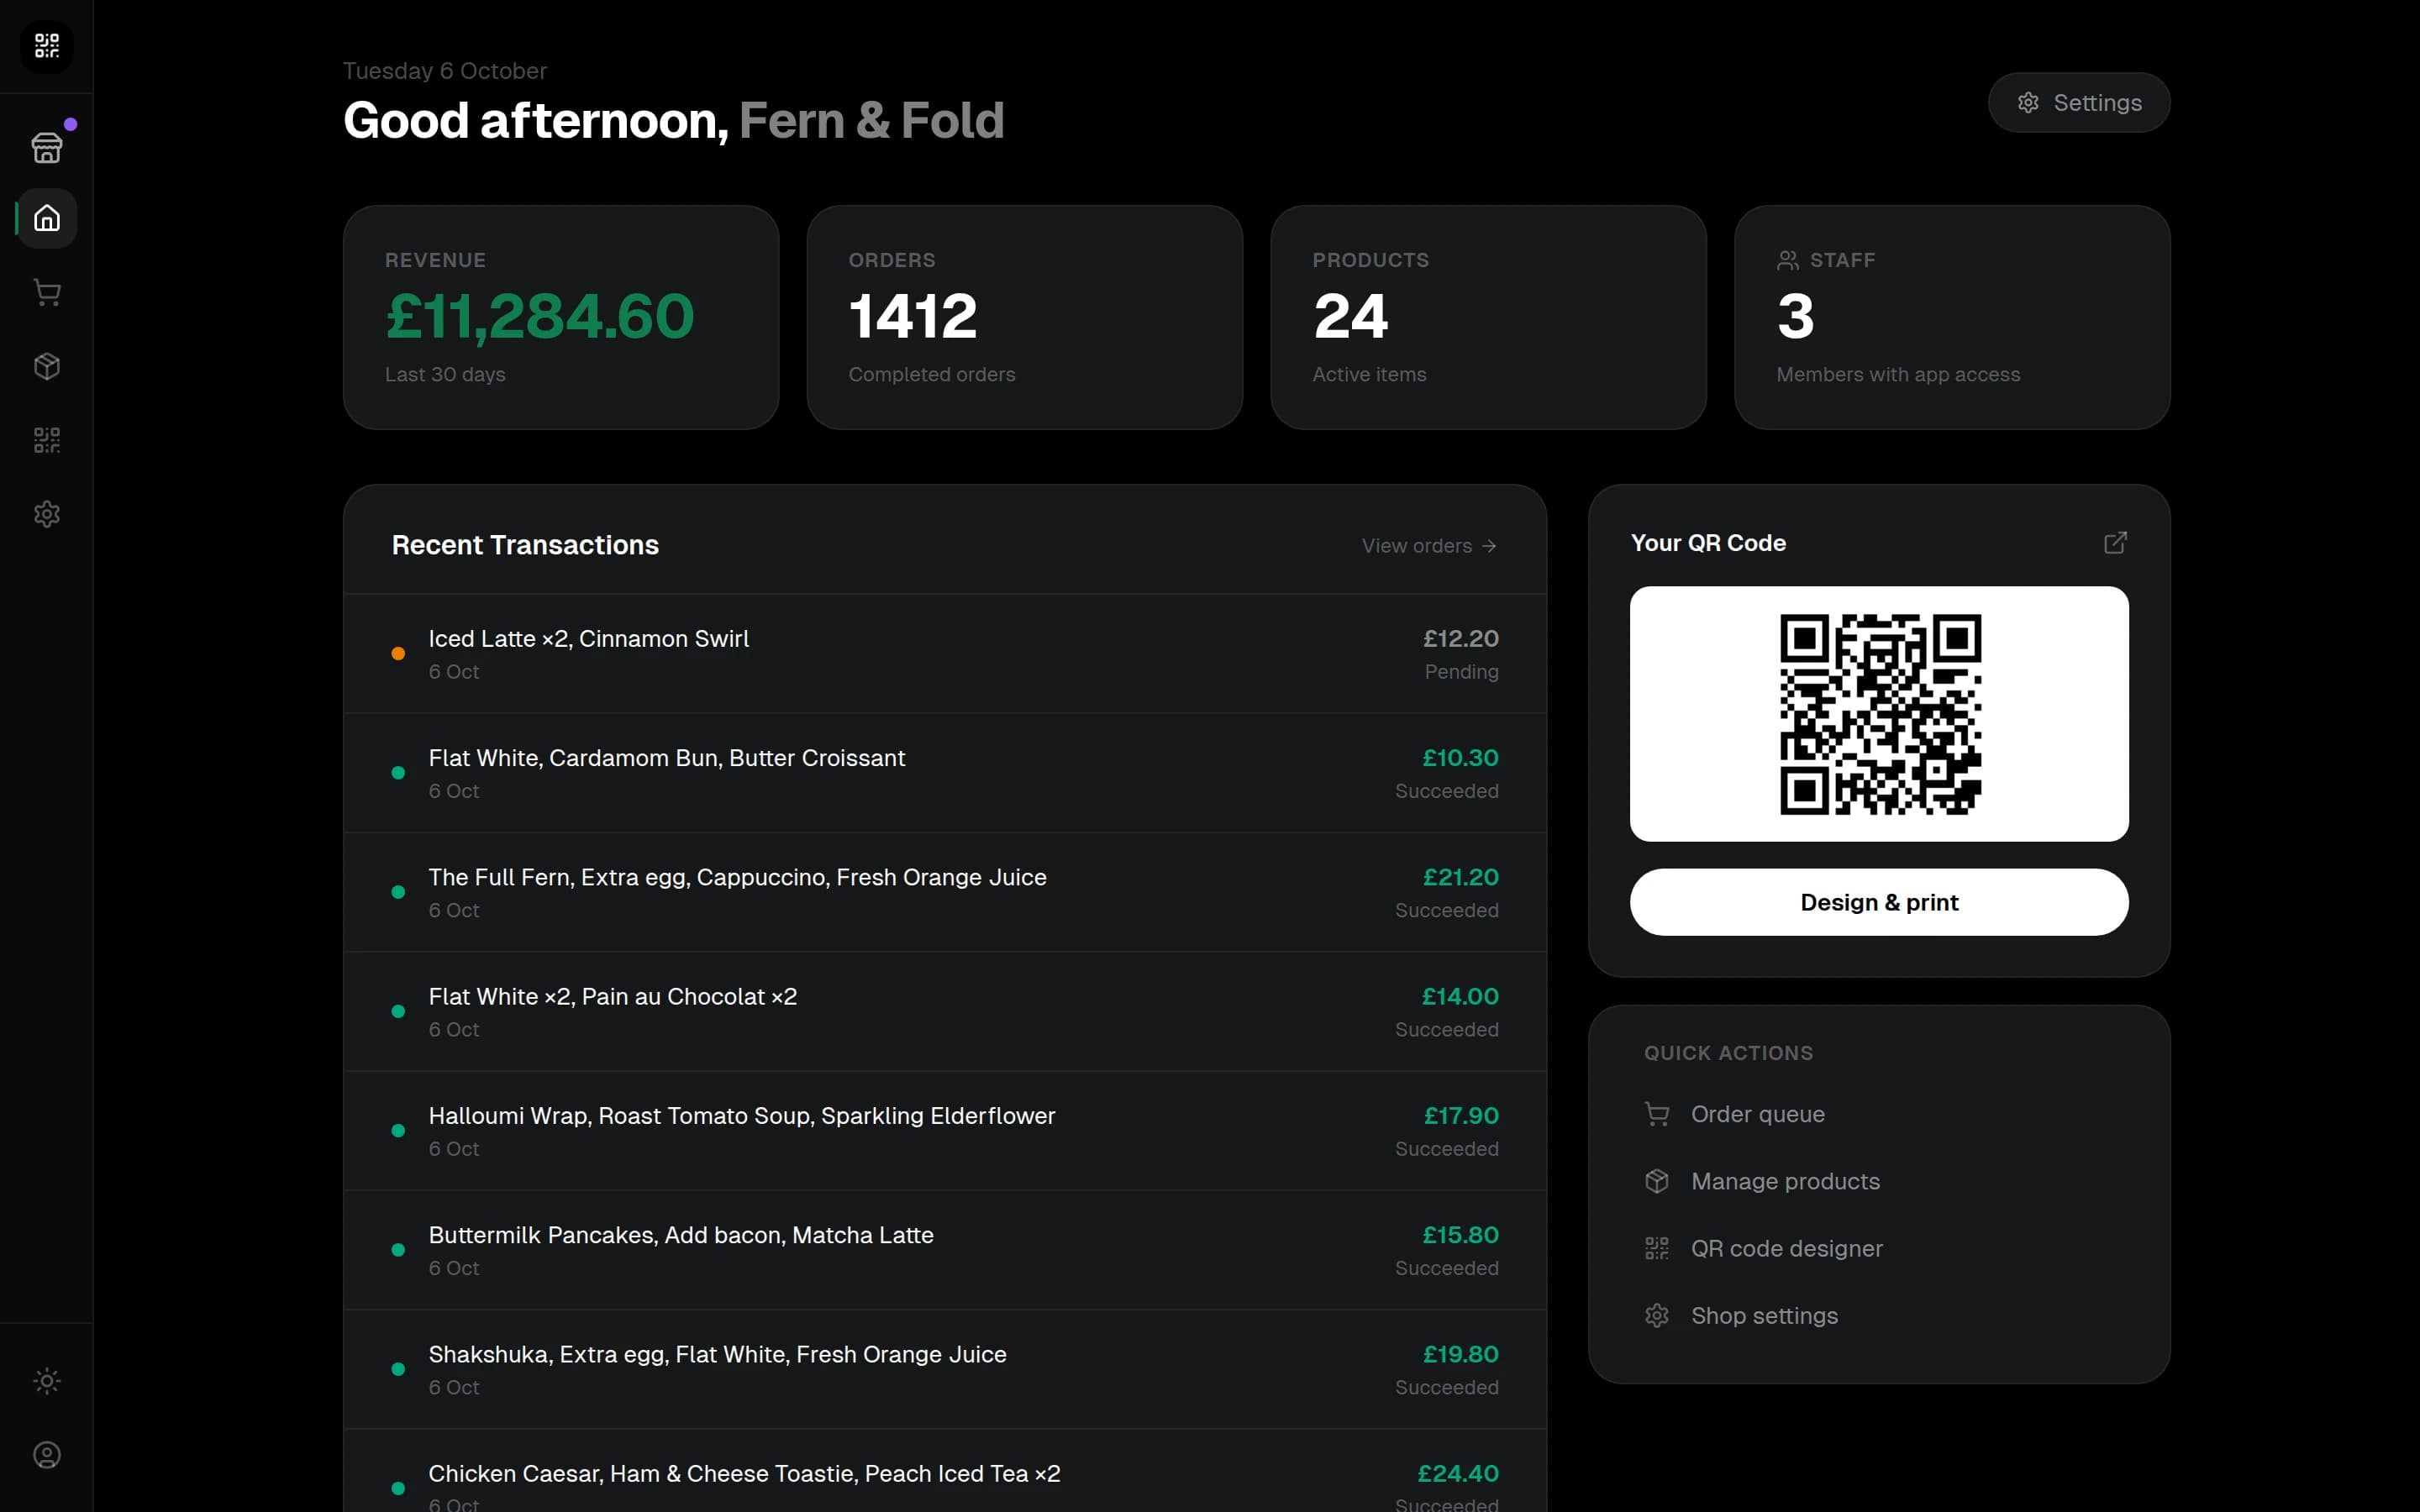Open the Orders cart icon in sidebar
2420x1512 pixels.
point(47,292)
